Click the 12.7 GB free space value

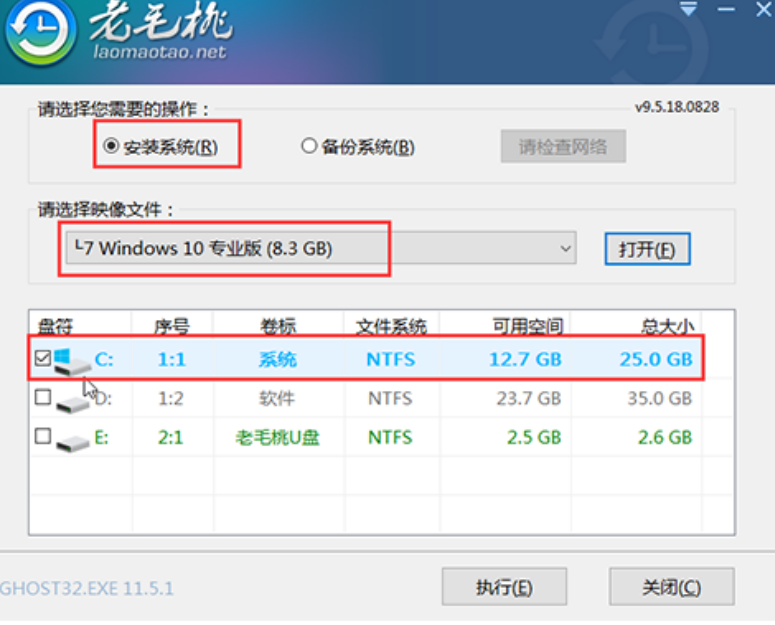(x=525, y=359)
